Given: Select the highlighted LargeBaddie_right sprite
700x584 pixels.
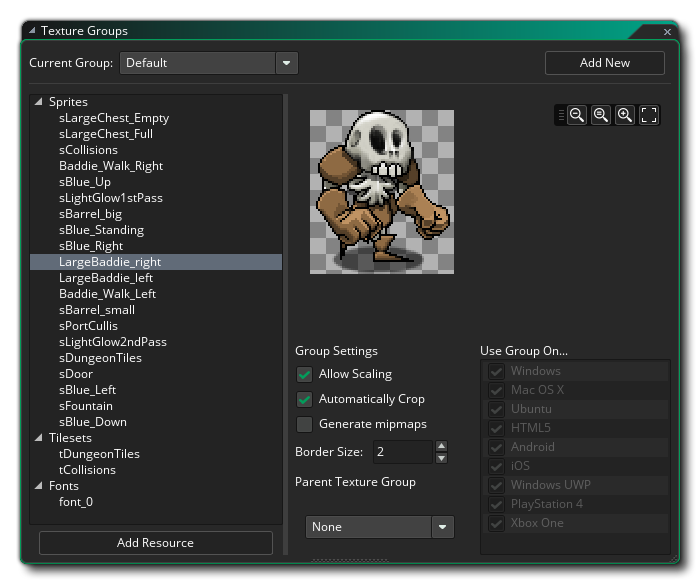Looking at the screenshot, I should 156,262.
